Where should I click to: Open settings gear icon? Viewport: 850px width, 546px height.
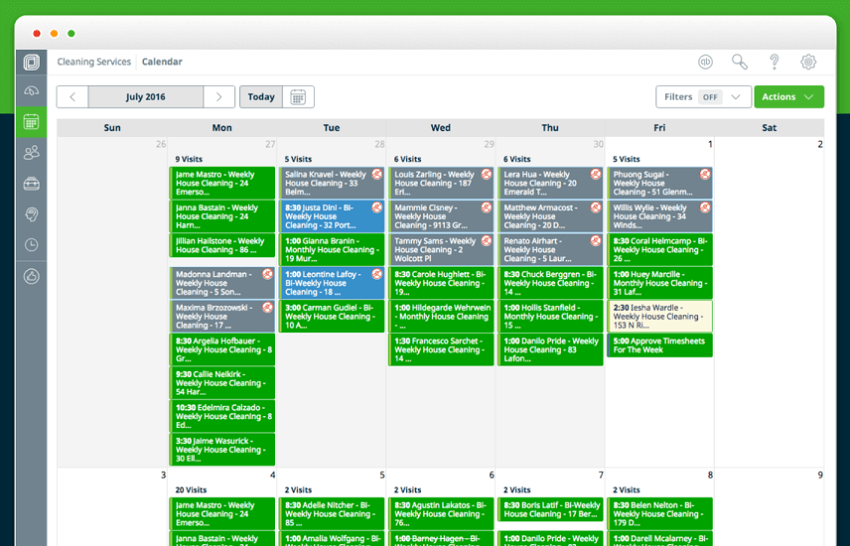[808, 62]
